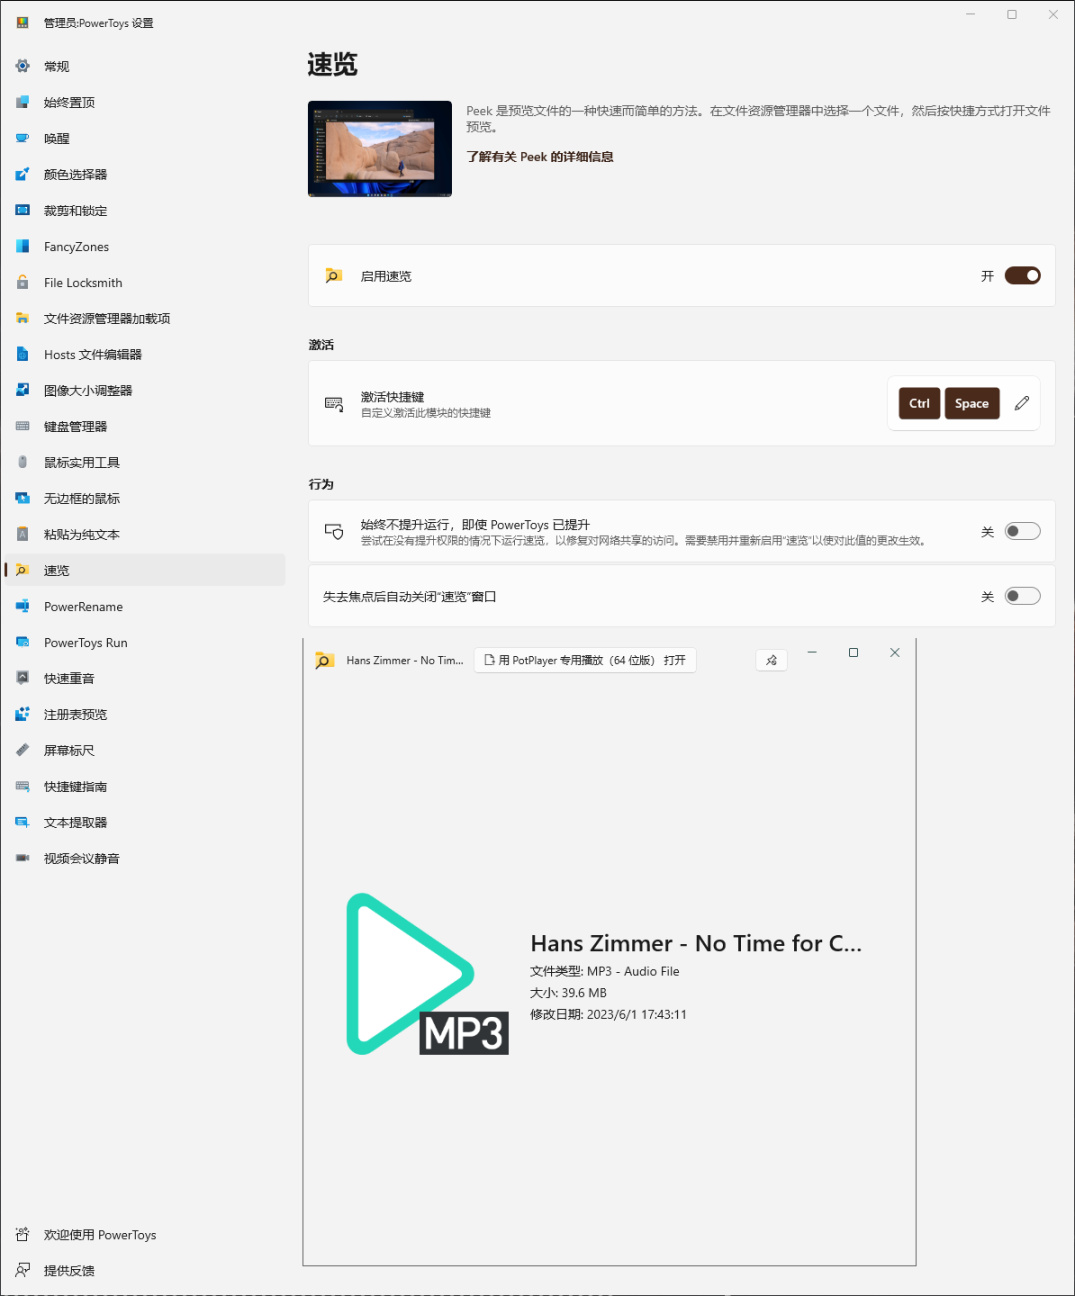The height and width of the screenshot is (1296, 1075).
Task: Click the 激活快捷键 row label
Action: point(392,397)
